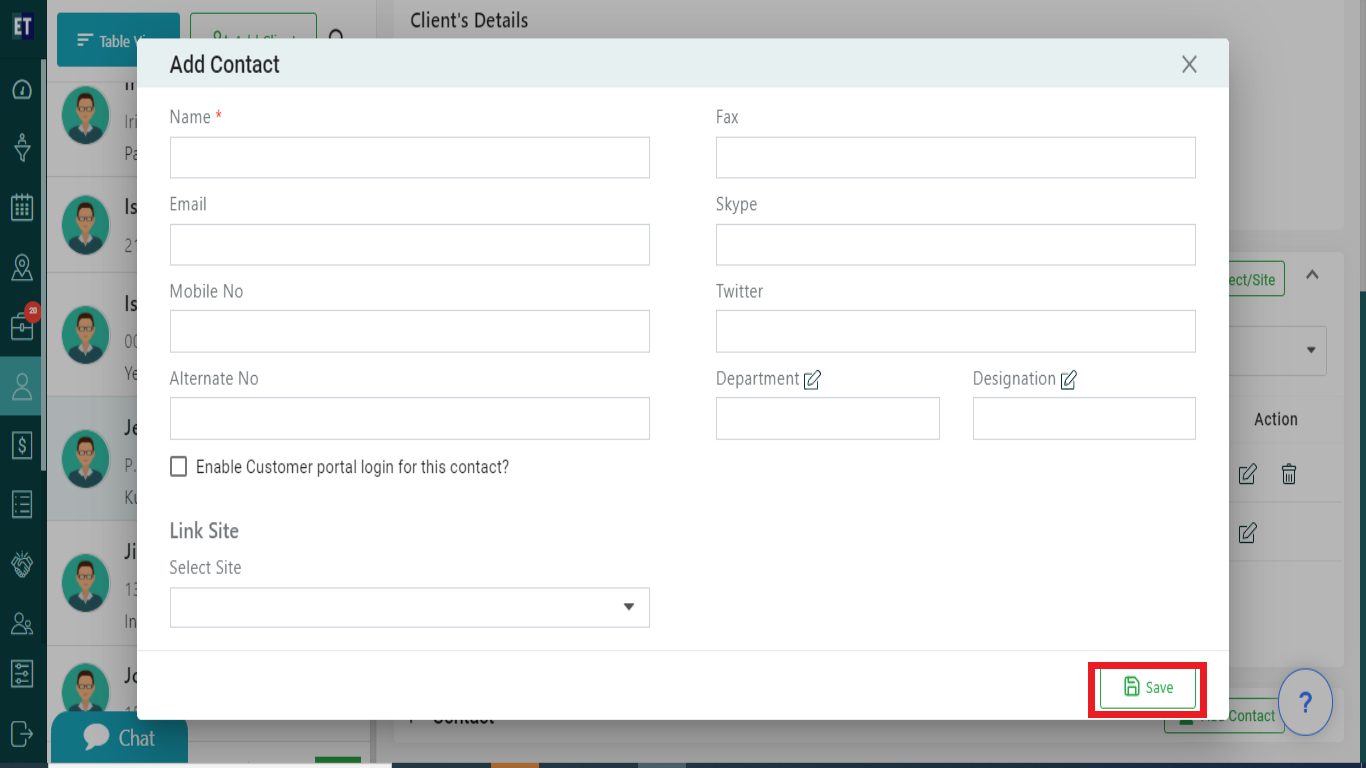Click the Alternate No input field
This screenshot has height=768, width=1366.
tap(410, 418)
